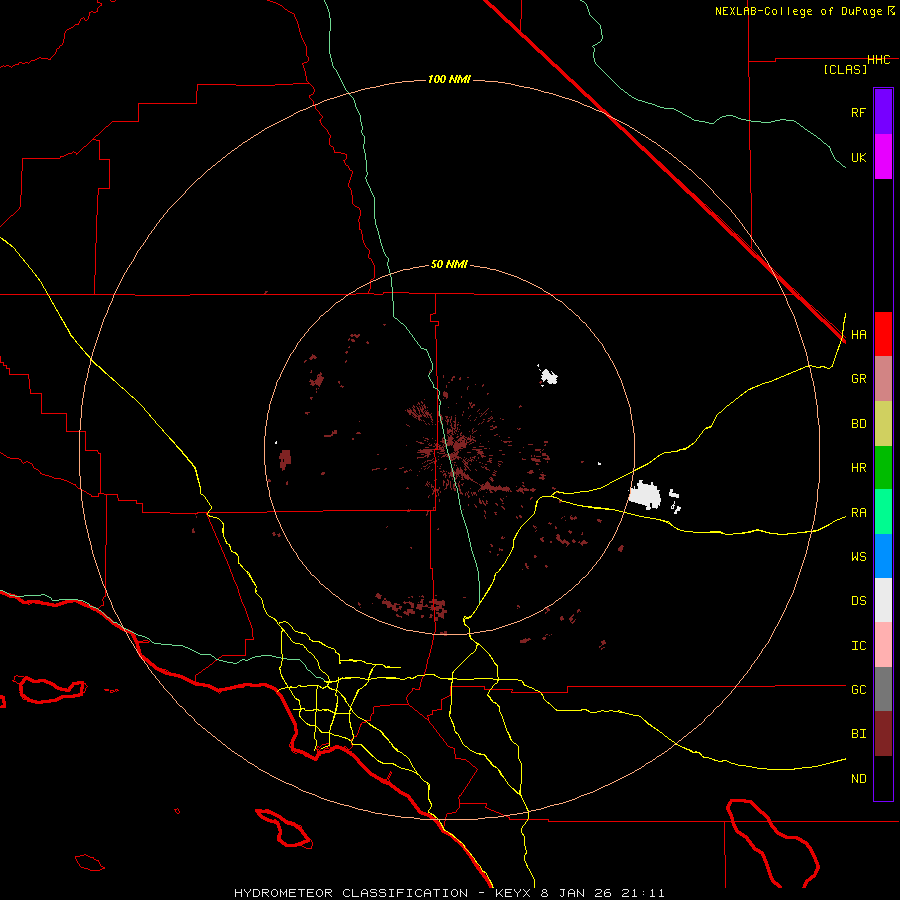Choose the yellow BD legend swatch

pyautogui.click(x=883, y=423)
